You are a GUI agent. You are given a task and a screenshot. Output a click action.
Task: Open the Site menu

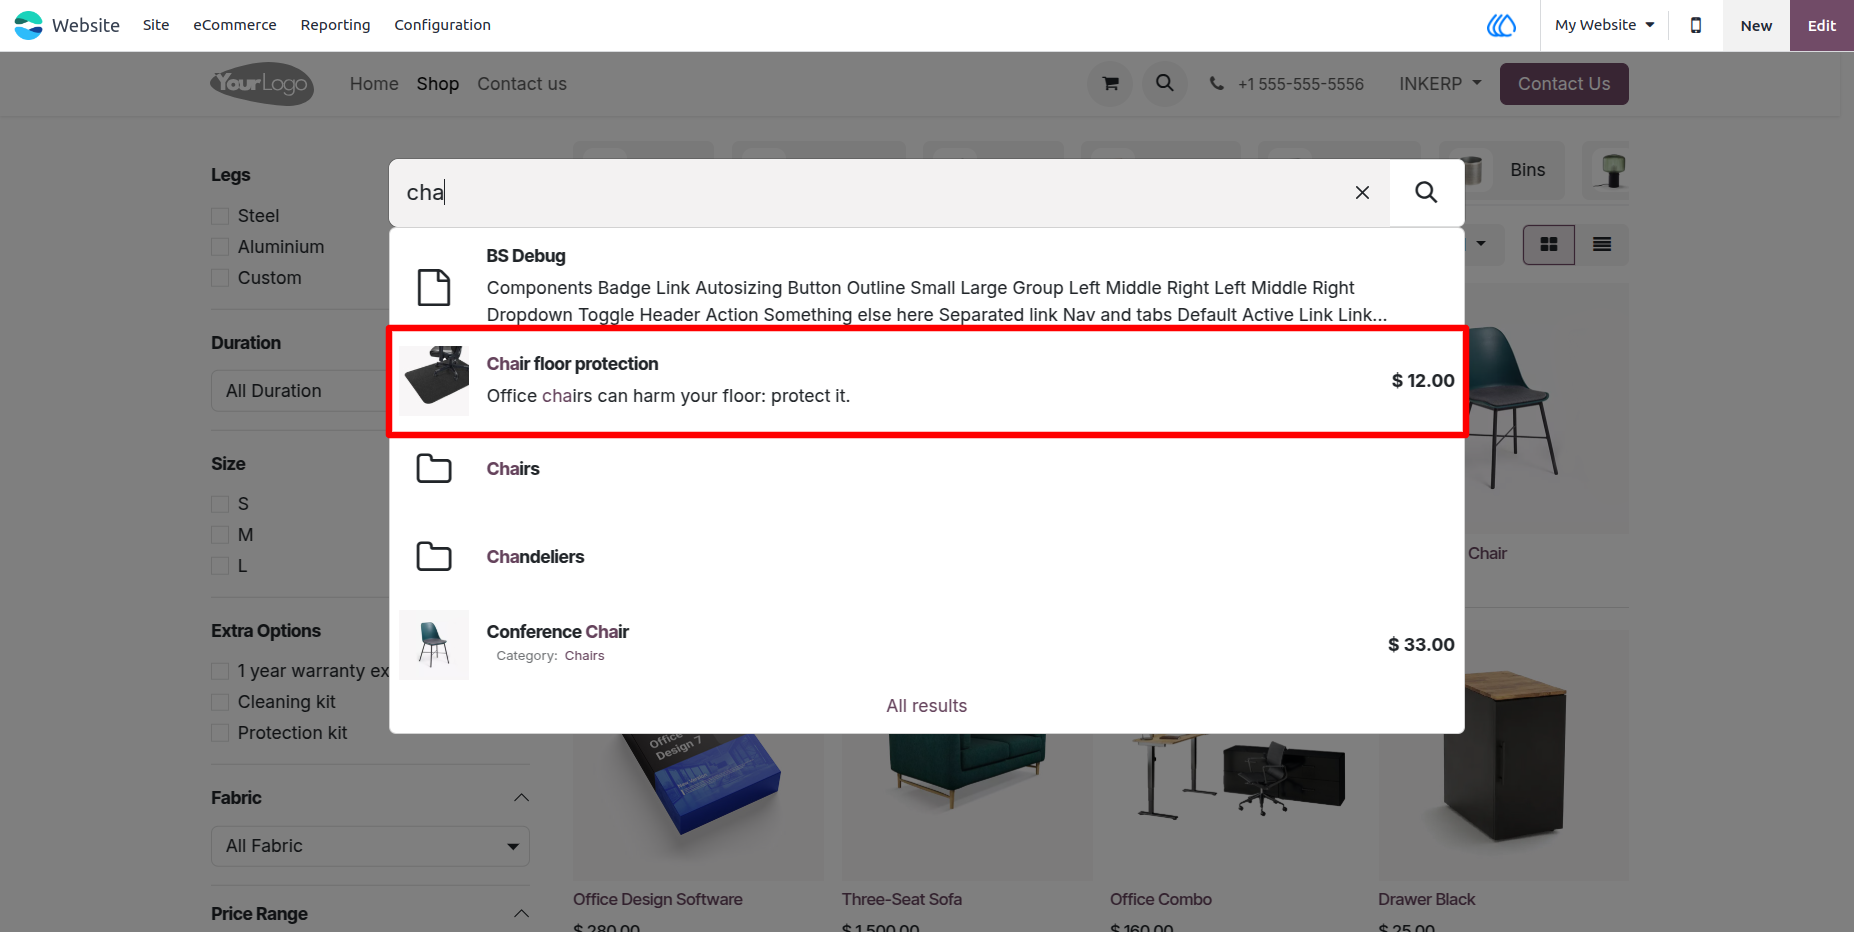pyautogui.click(x=156, y=25)
